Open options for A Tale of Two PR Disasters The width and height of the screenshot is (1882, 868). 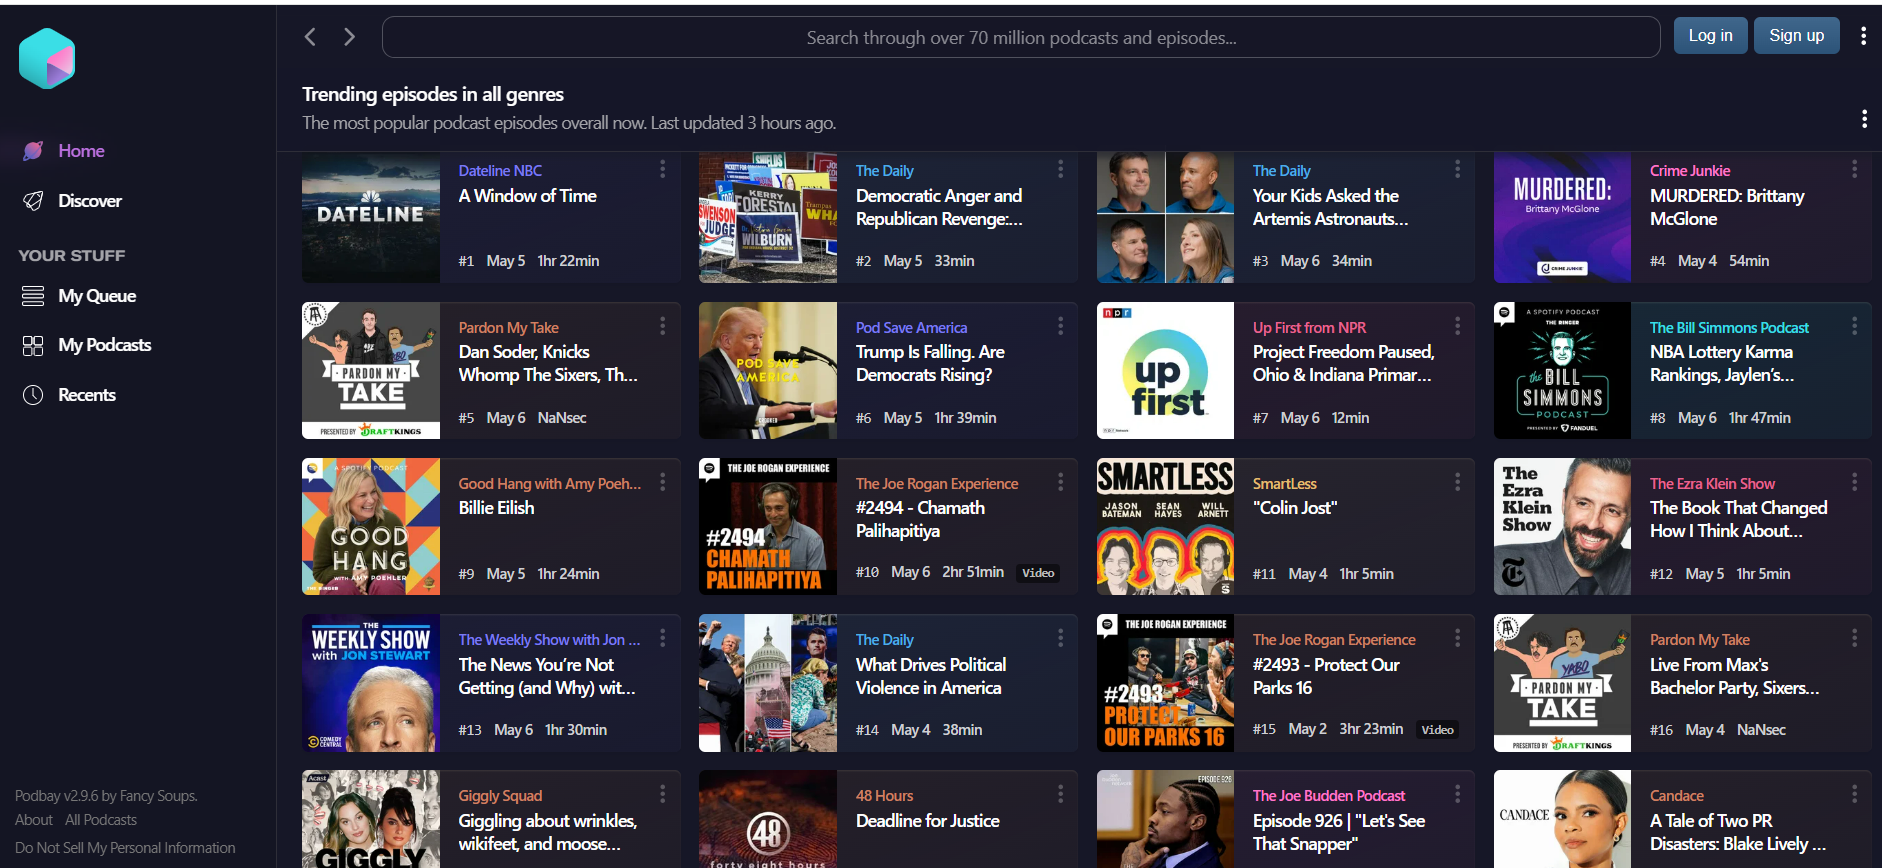pyautogui.click(x=1854, y=794)
